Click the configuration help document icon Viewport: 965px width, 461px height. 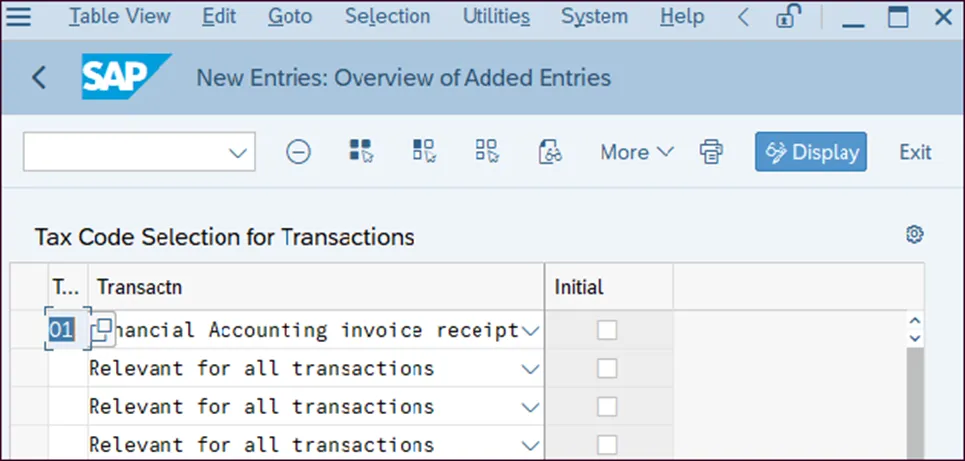pos(549,152)
